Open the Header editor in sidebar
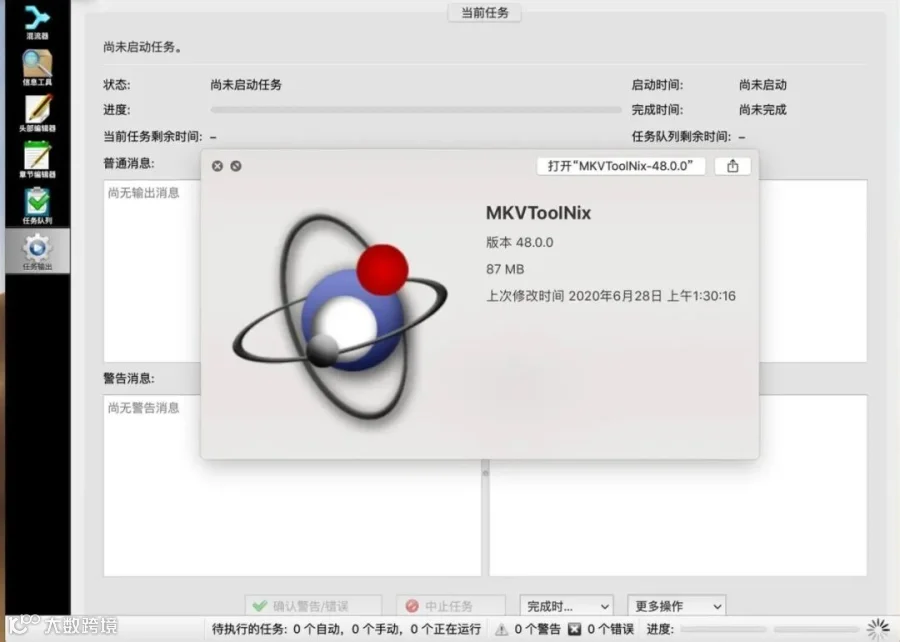This screenshot has width=900, height=642. (x=37, y=113)
